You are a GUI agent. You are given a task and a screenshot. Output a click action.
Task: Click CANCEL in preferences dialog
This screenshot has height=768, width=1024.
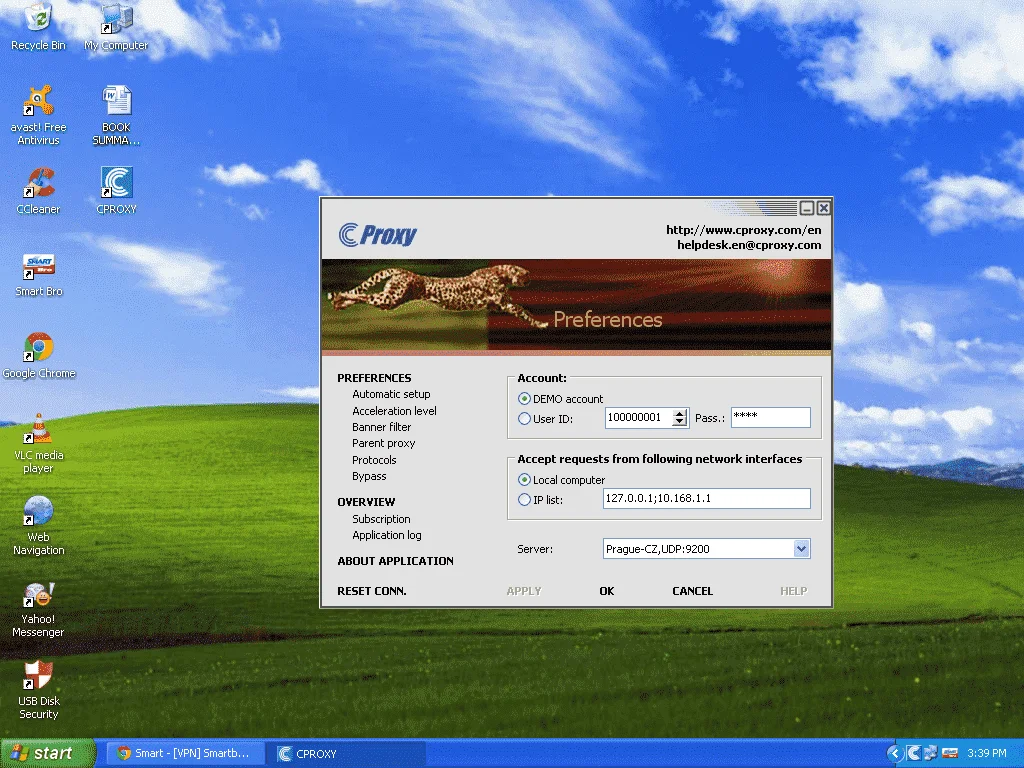(x=692, y=591)
